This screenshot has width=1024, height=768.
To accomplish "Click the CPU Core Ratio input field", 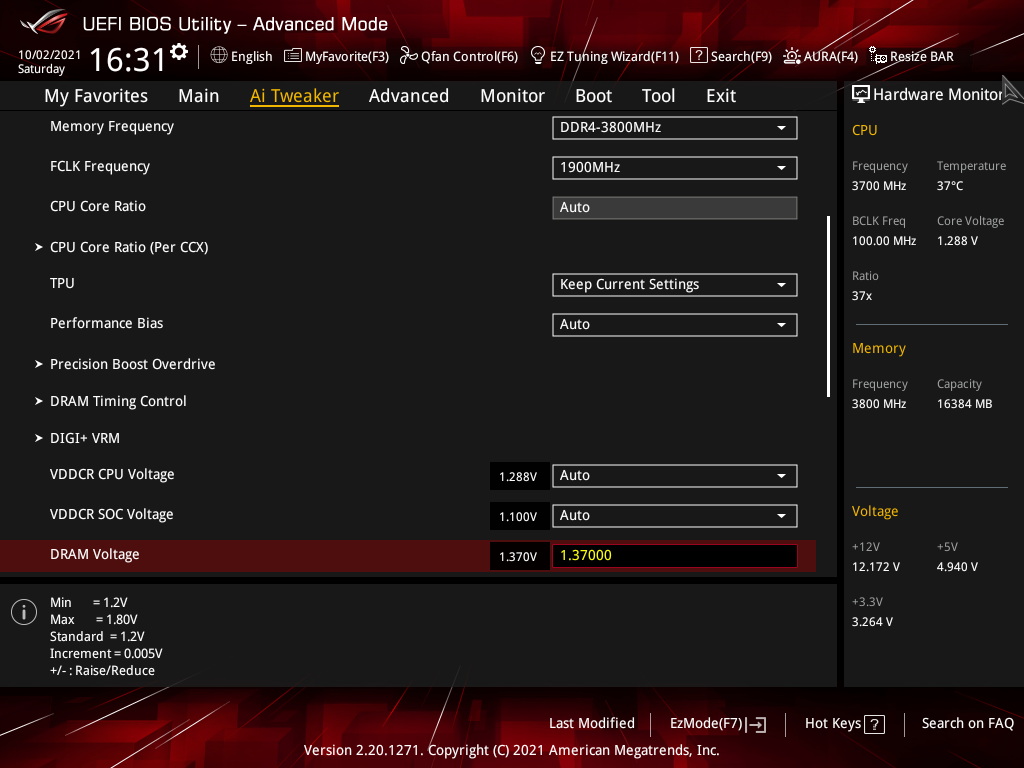I will click(675, 208).
